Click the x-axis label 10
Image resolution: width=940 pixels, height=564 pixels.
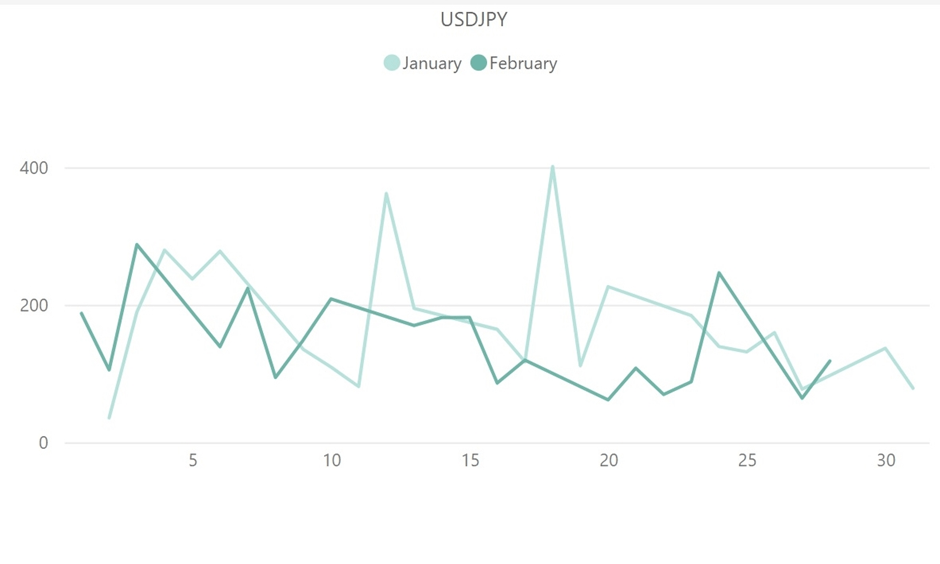(x=331, y=461)
